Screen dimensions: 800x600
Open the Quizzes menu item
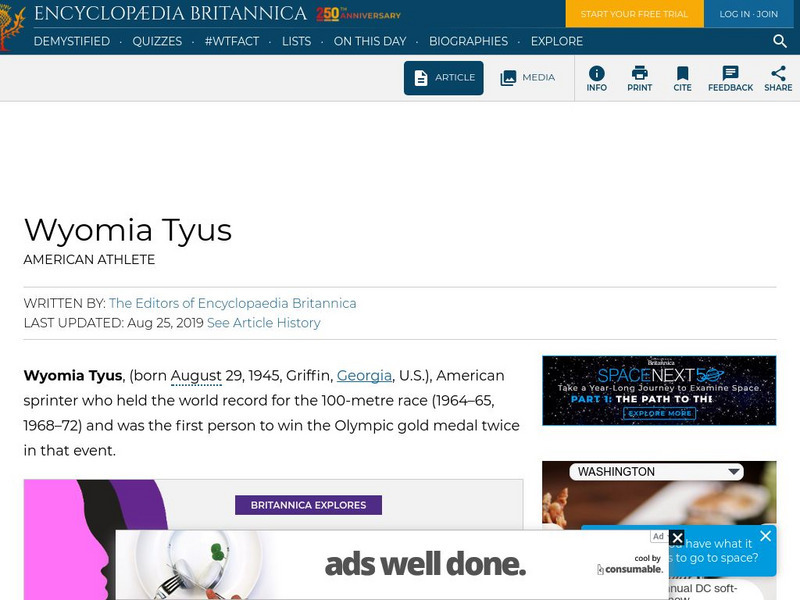(x=157, y=41)
